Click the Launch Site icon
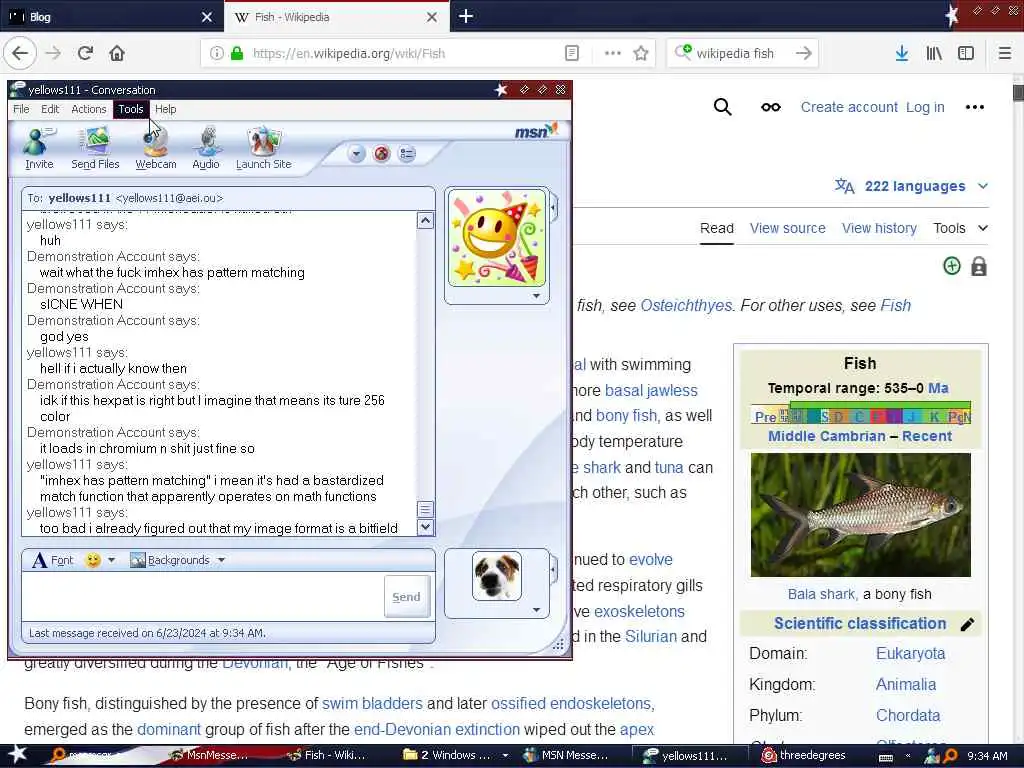1024x768 pixels. point(264,148)
